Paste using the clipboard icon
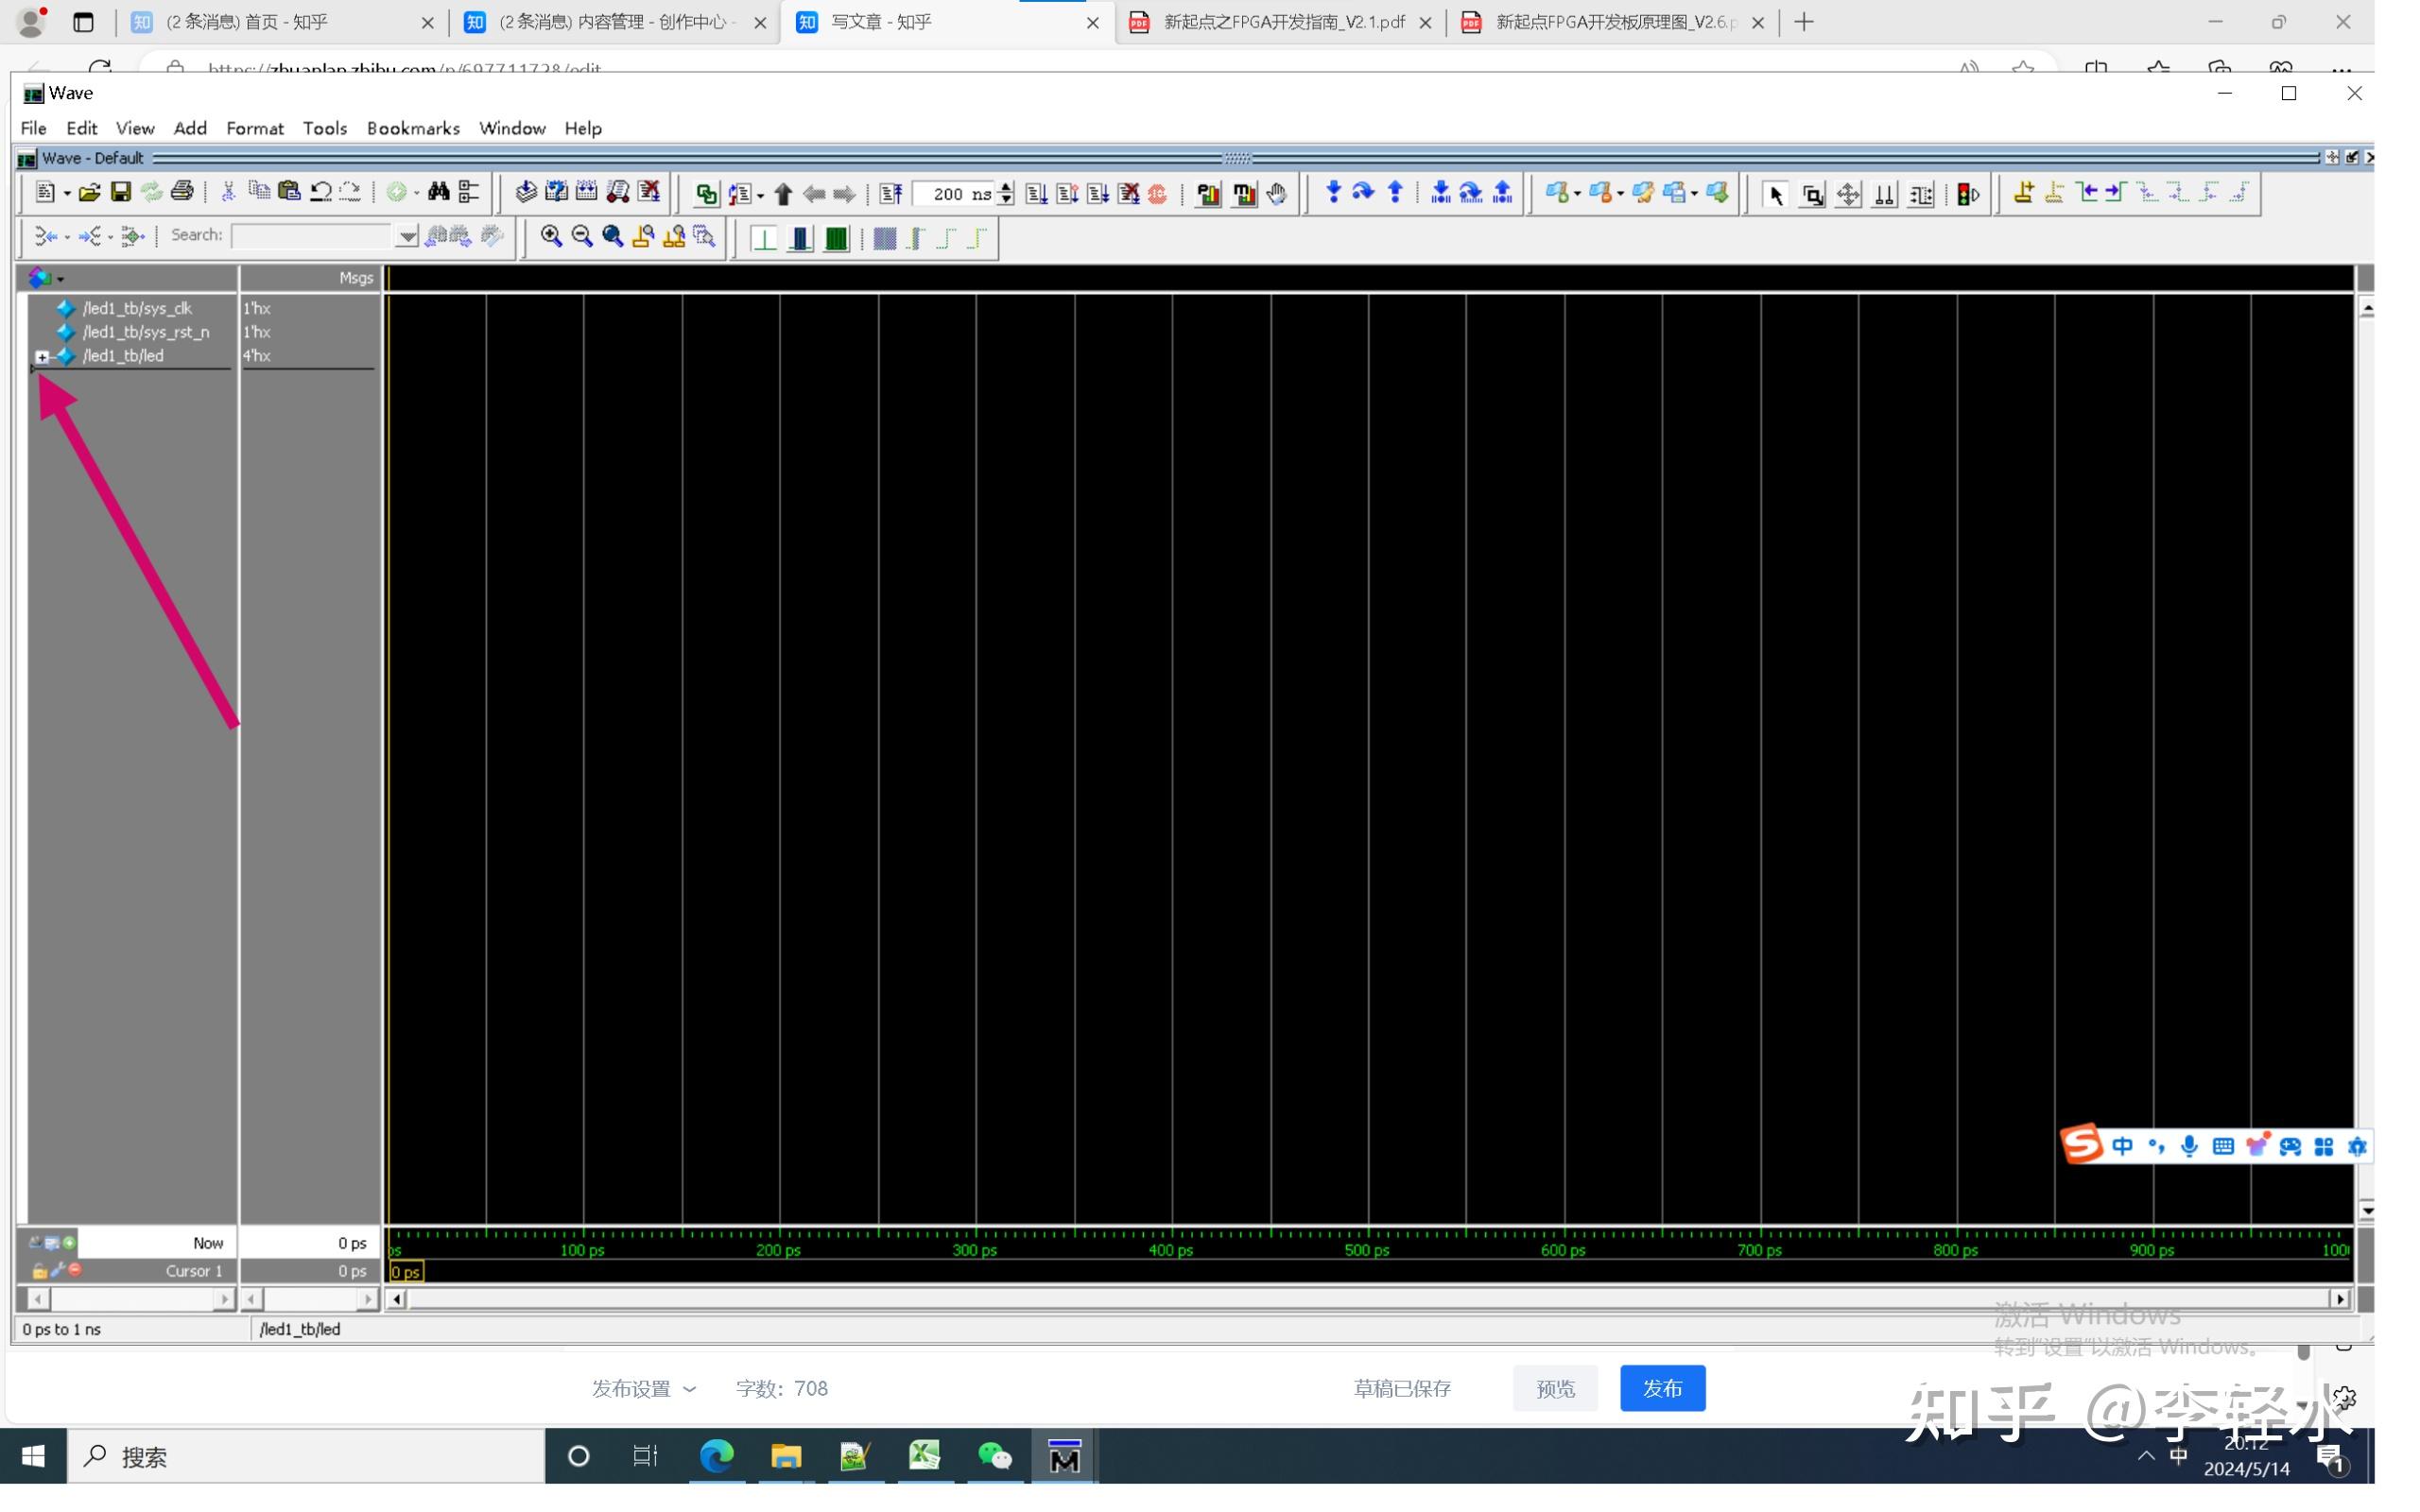This screenshot has width=2420, height=1512. [x=290, y=192]
